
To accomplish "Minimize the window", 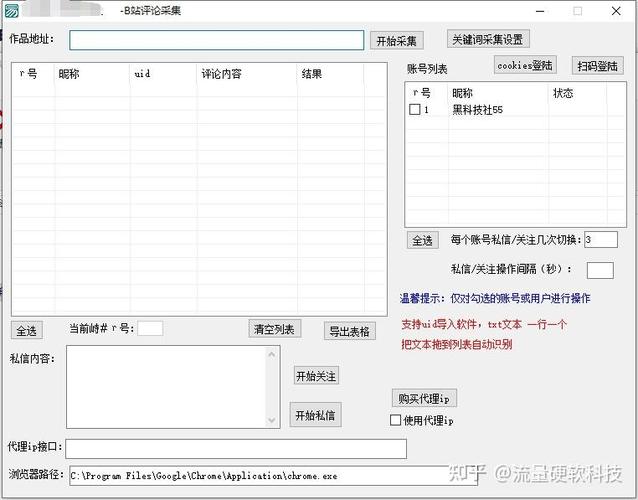I will coord(540,11).
